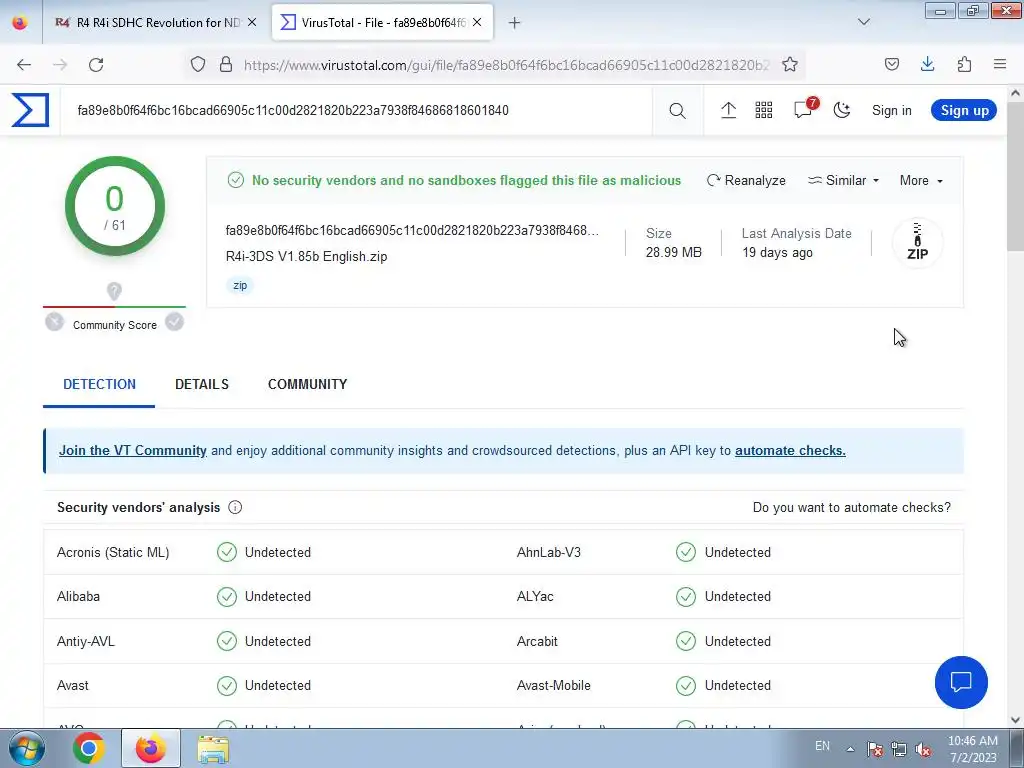Screen dimensions: 1024x768
Task: Click community score downvote icon
Action: (54, 322)
